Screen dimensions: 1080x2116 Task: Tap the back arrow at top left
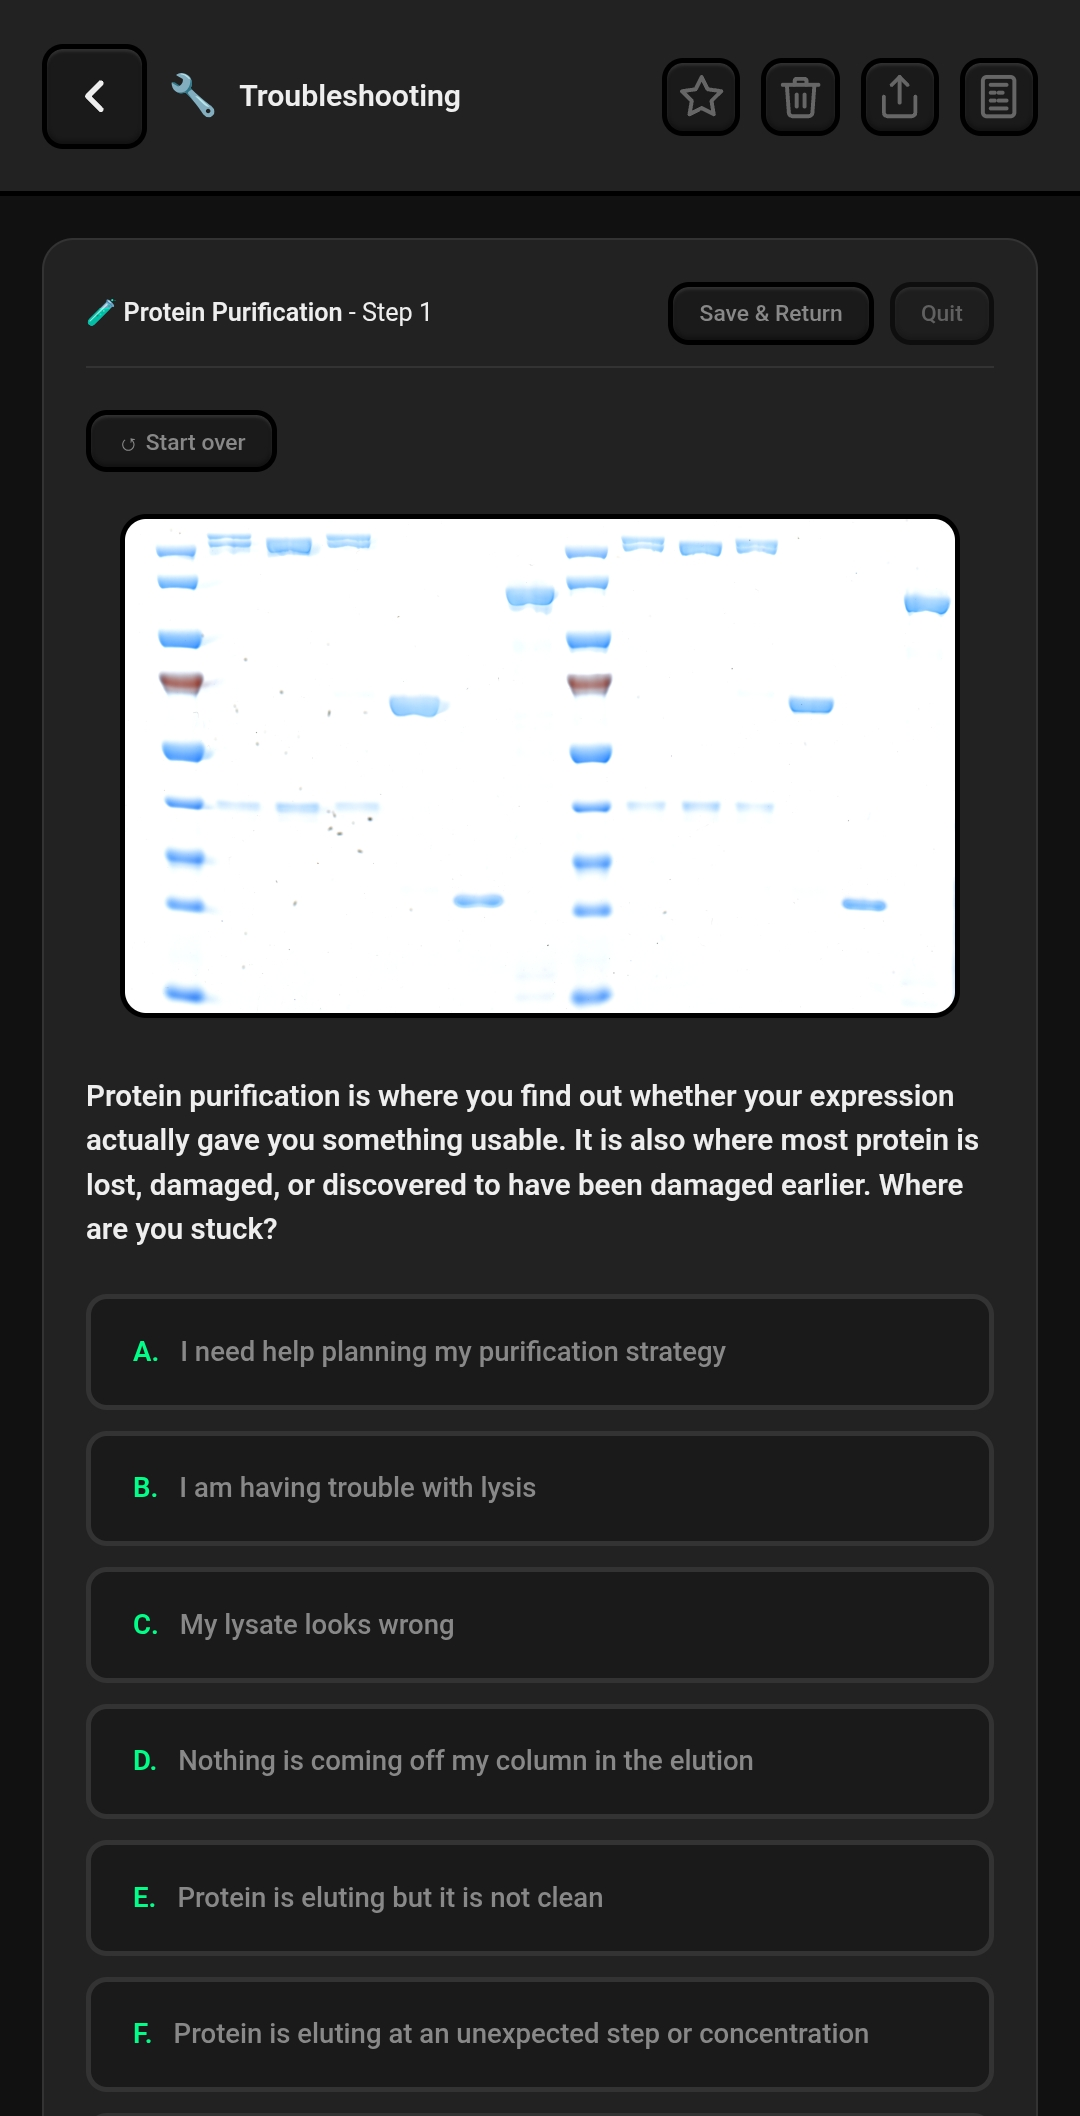pos(94,96)
